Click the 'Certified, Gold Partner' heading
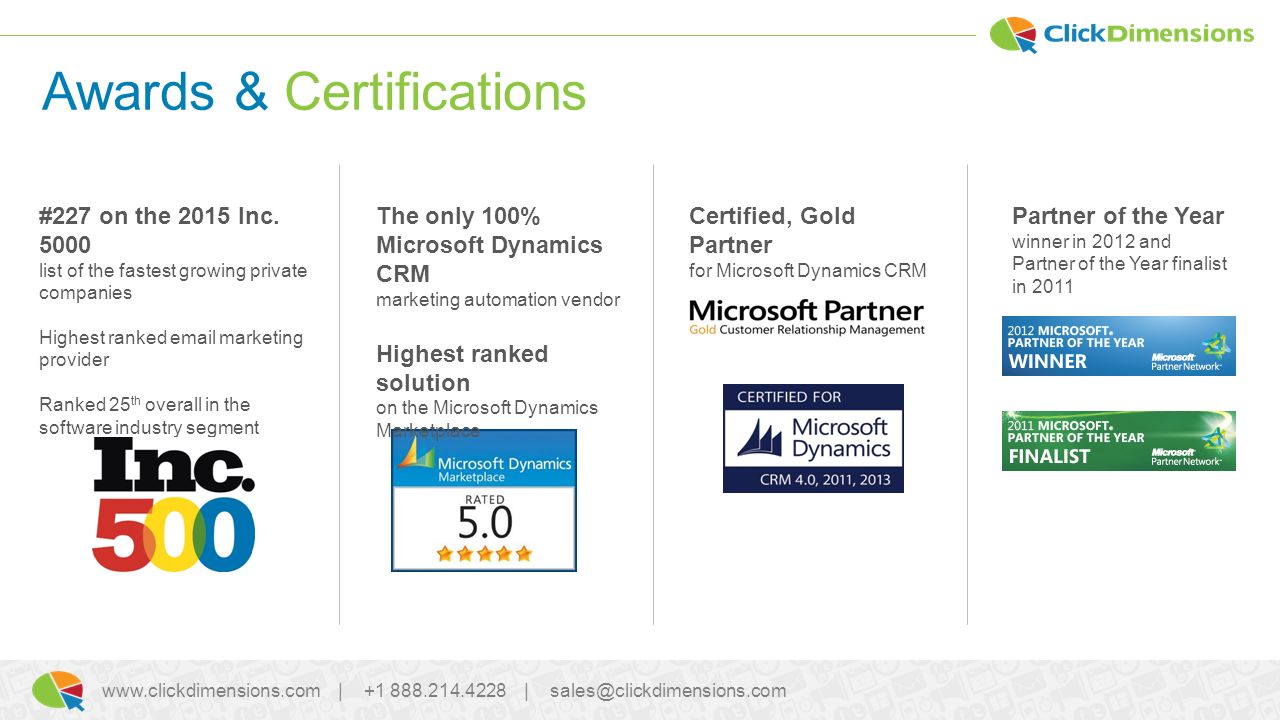The height and width of the screenshot is (720, 1280). [x=772, y=230]
